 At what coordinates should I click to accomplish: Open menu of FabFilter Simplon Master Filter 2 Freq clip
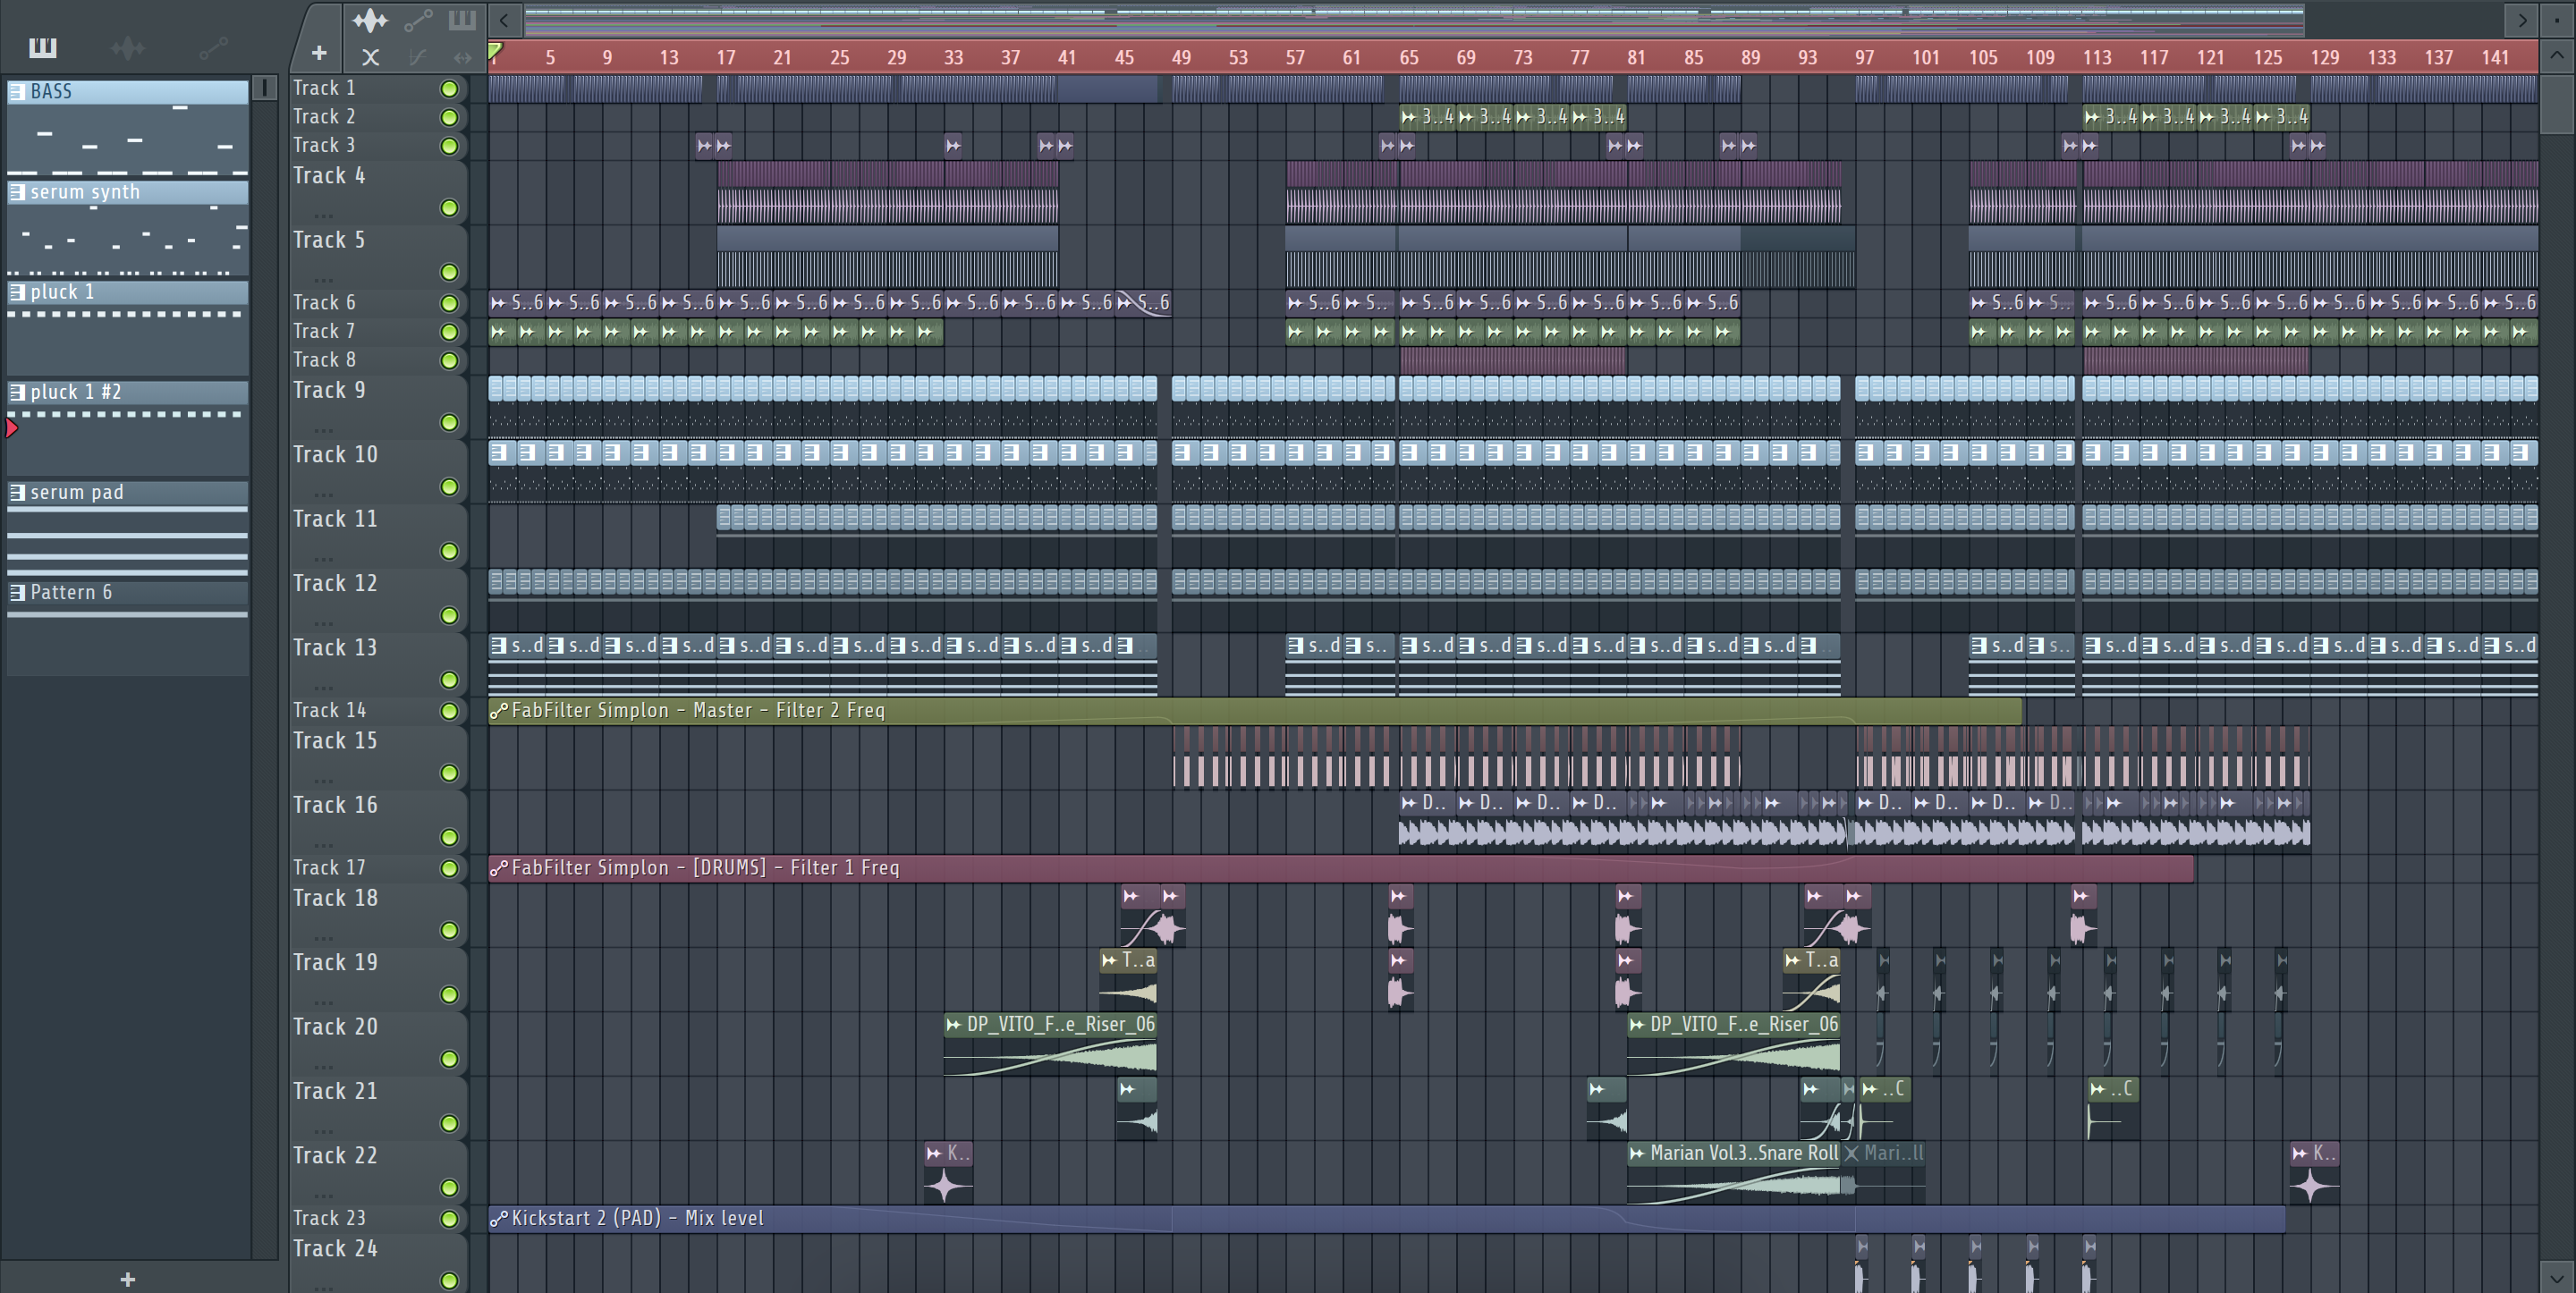[499, 711]
